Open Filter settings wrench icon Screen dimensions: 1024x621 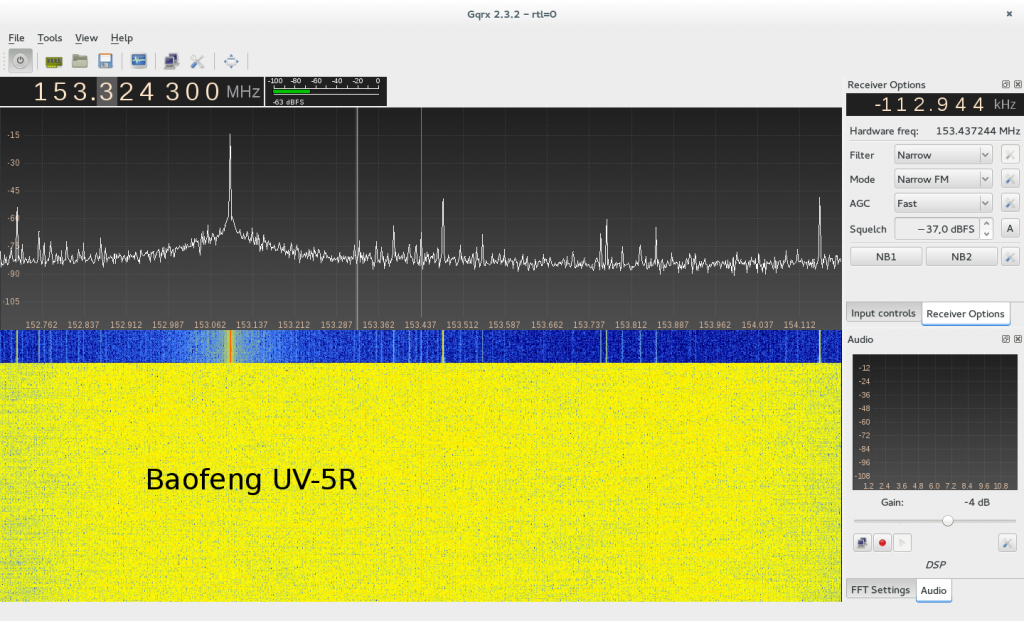tap(1010, 155)
